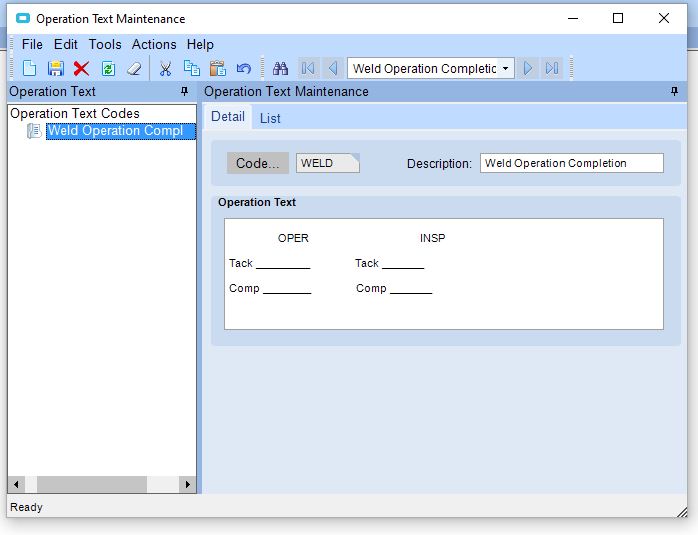Click the Code... button
Viewport: 698px width, 535px height.
(258, 163)
